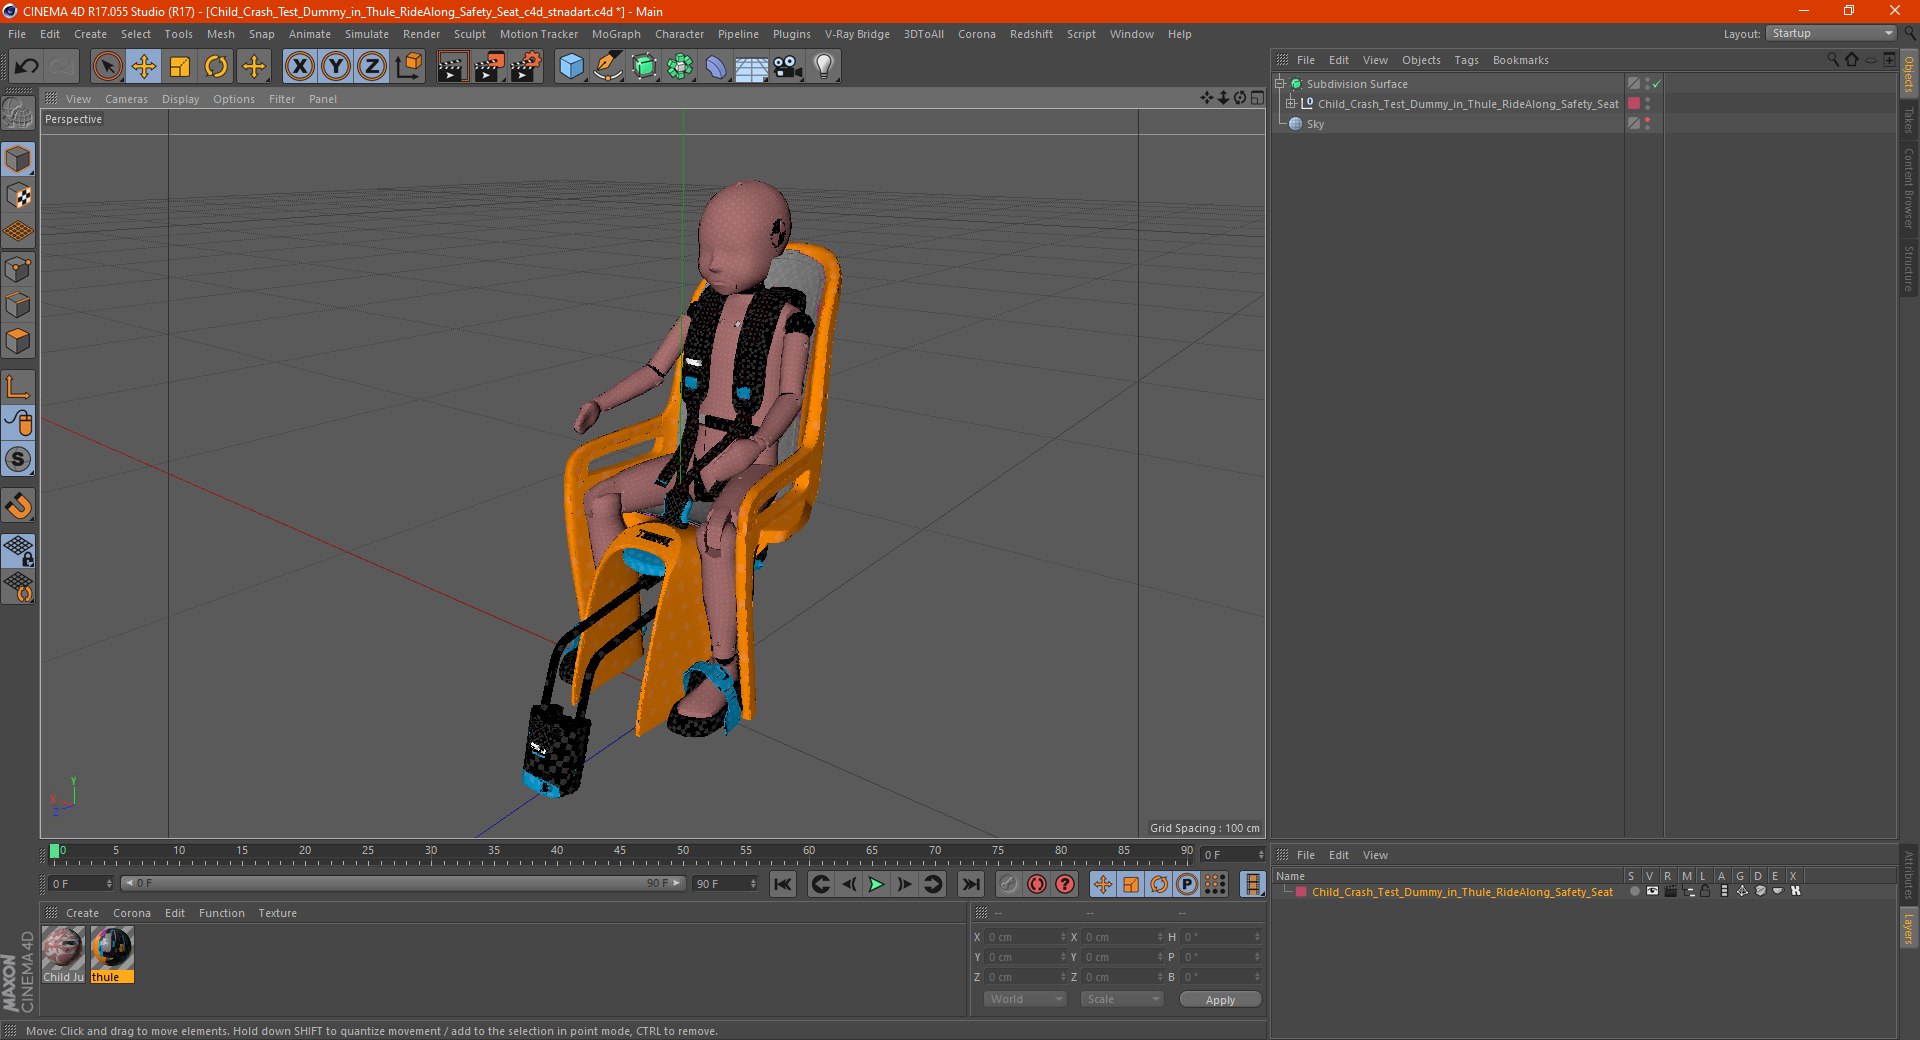Click Render View clapperboard icon
This screenshot has width=1920, height=1040.
(452, 67)
